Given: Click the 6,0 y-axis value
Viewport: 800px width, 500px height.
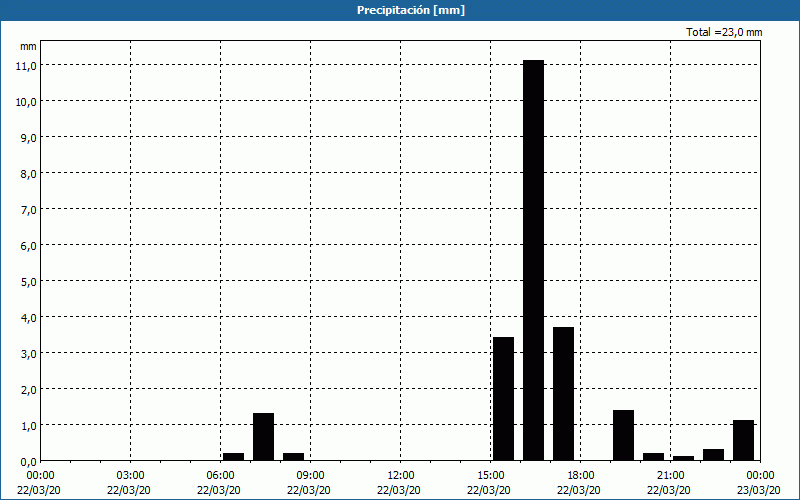Looking at the screenshot, I should click(27, 245).
